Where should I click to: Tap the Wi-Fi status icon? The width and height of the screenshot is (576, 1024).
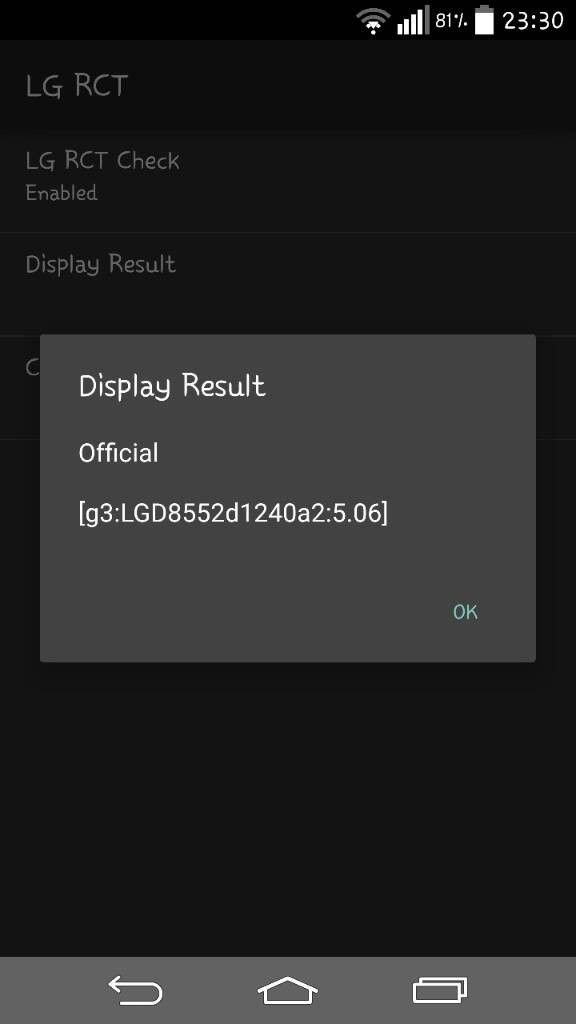pos(374,21)
